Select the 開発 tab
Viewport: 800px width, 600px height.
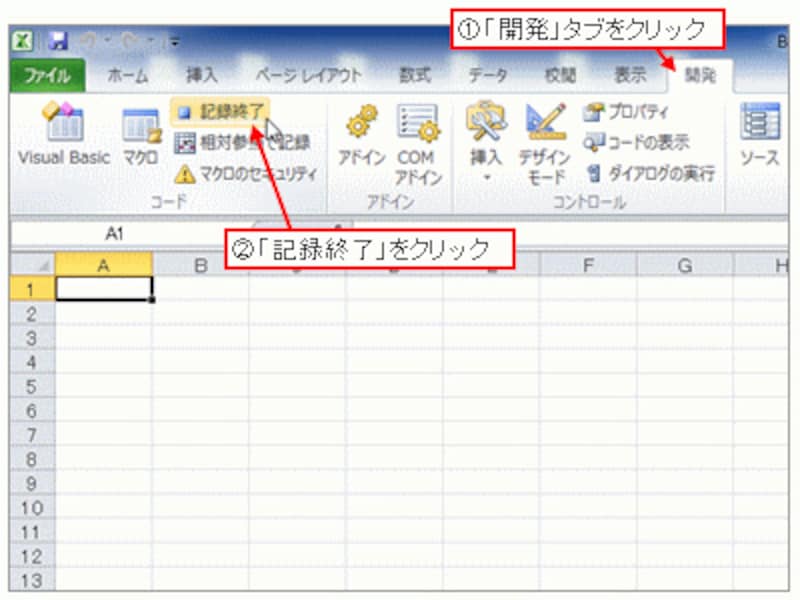tap(700, 76)
